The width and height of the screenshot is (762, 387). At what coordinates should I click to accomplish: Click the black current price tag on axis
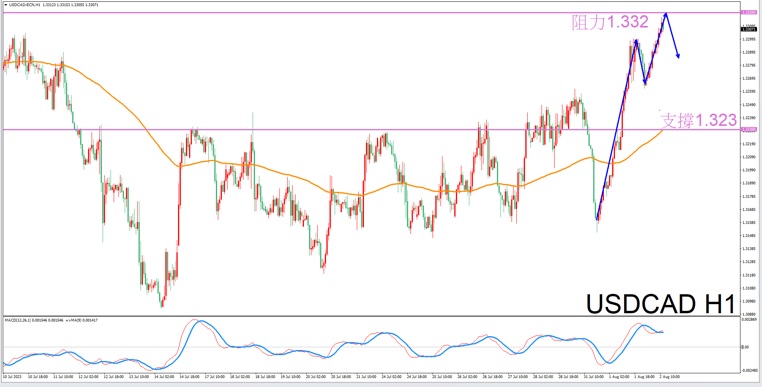749,29
